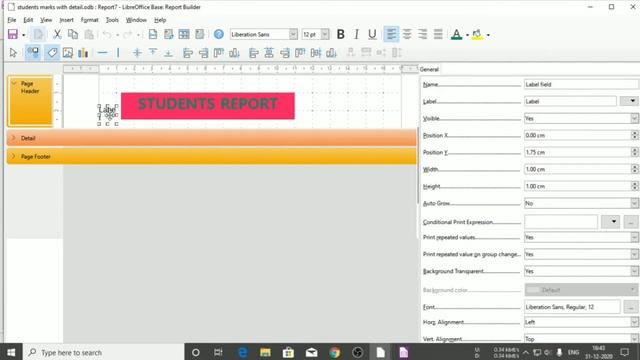Image resolution: width=640 pixels, height=360 pixels.
Task: Open the Label property dropdown arrow
Action: tap(629, 101)
